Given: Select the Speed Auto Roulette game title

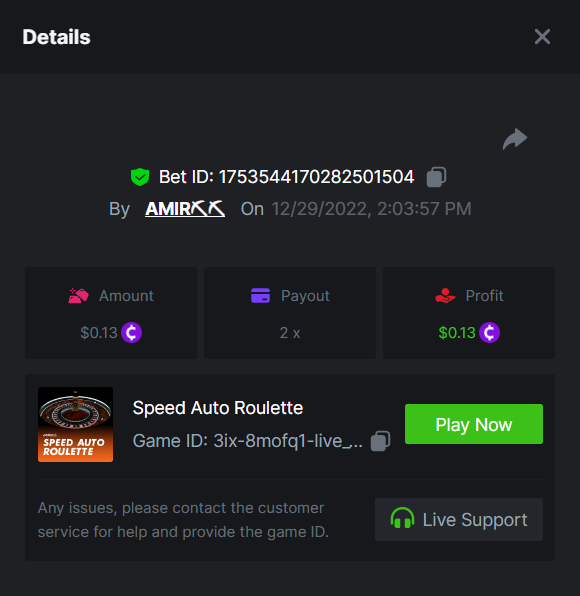Looking at the screenshot, I should pyautogui.click(x=218, y=408).
